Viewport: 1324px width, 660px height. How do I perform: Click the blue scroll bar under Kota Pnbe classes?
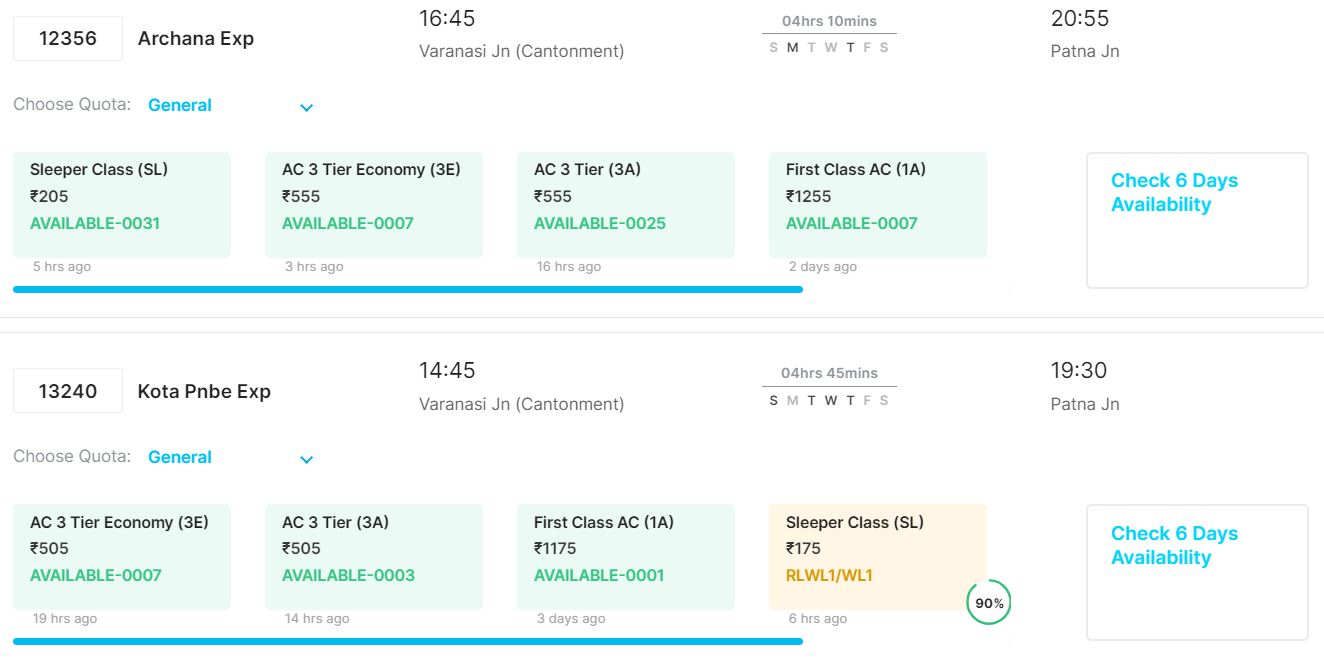click(408, 641)
